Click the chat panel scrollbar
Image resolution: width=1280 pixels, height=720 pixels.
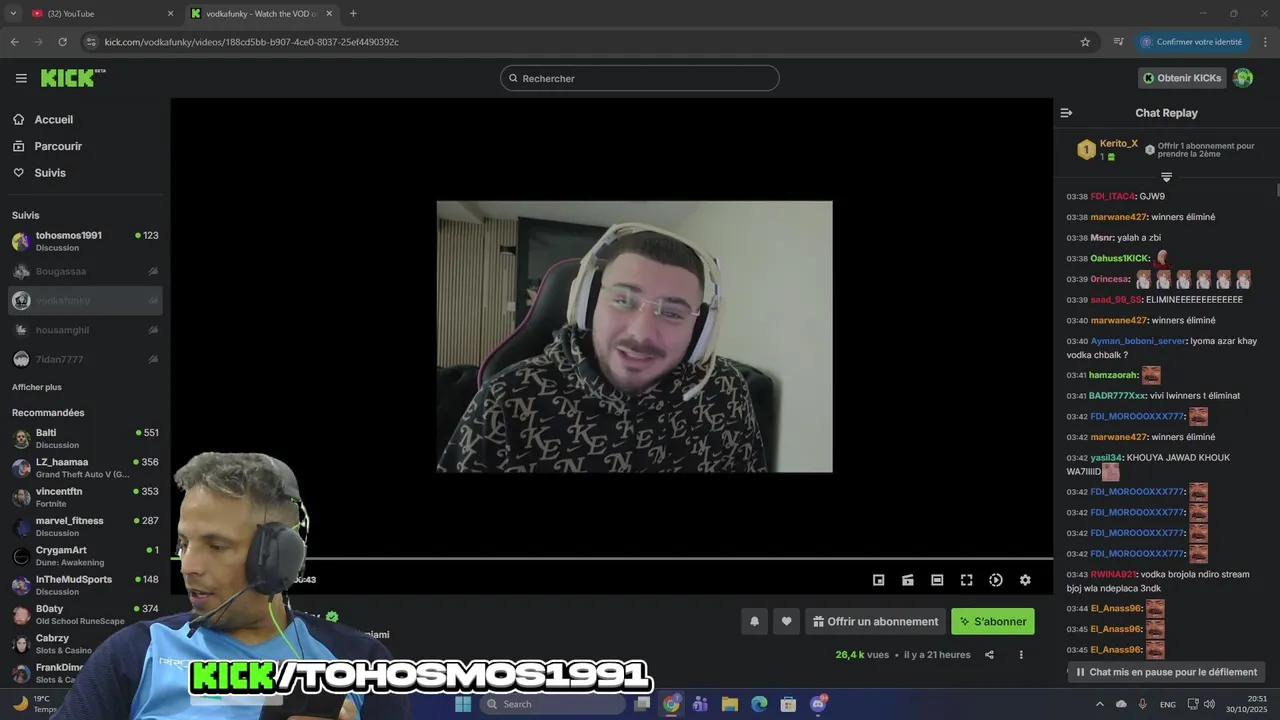[x=1277, y=190]
